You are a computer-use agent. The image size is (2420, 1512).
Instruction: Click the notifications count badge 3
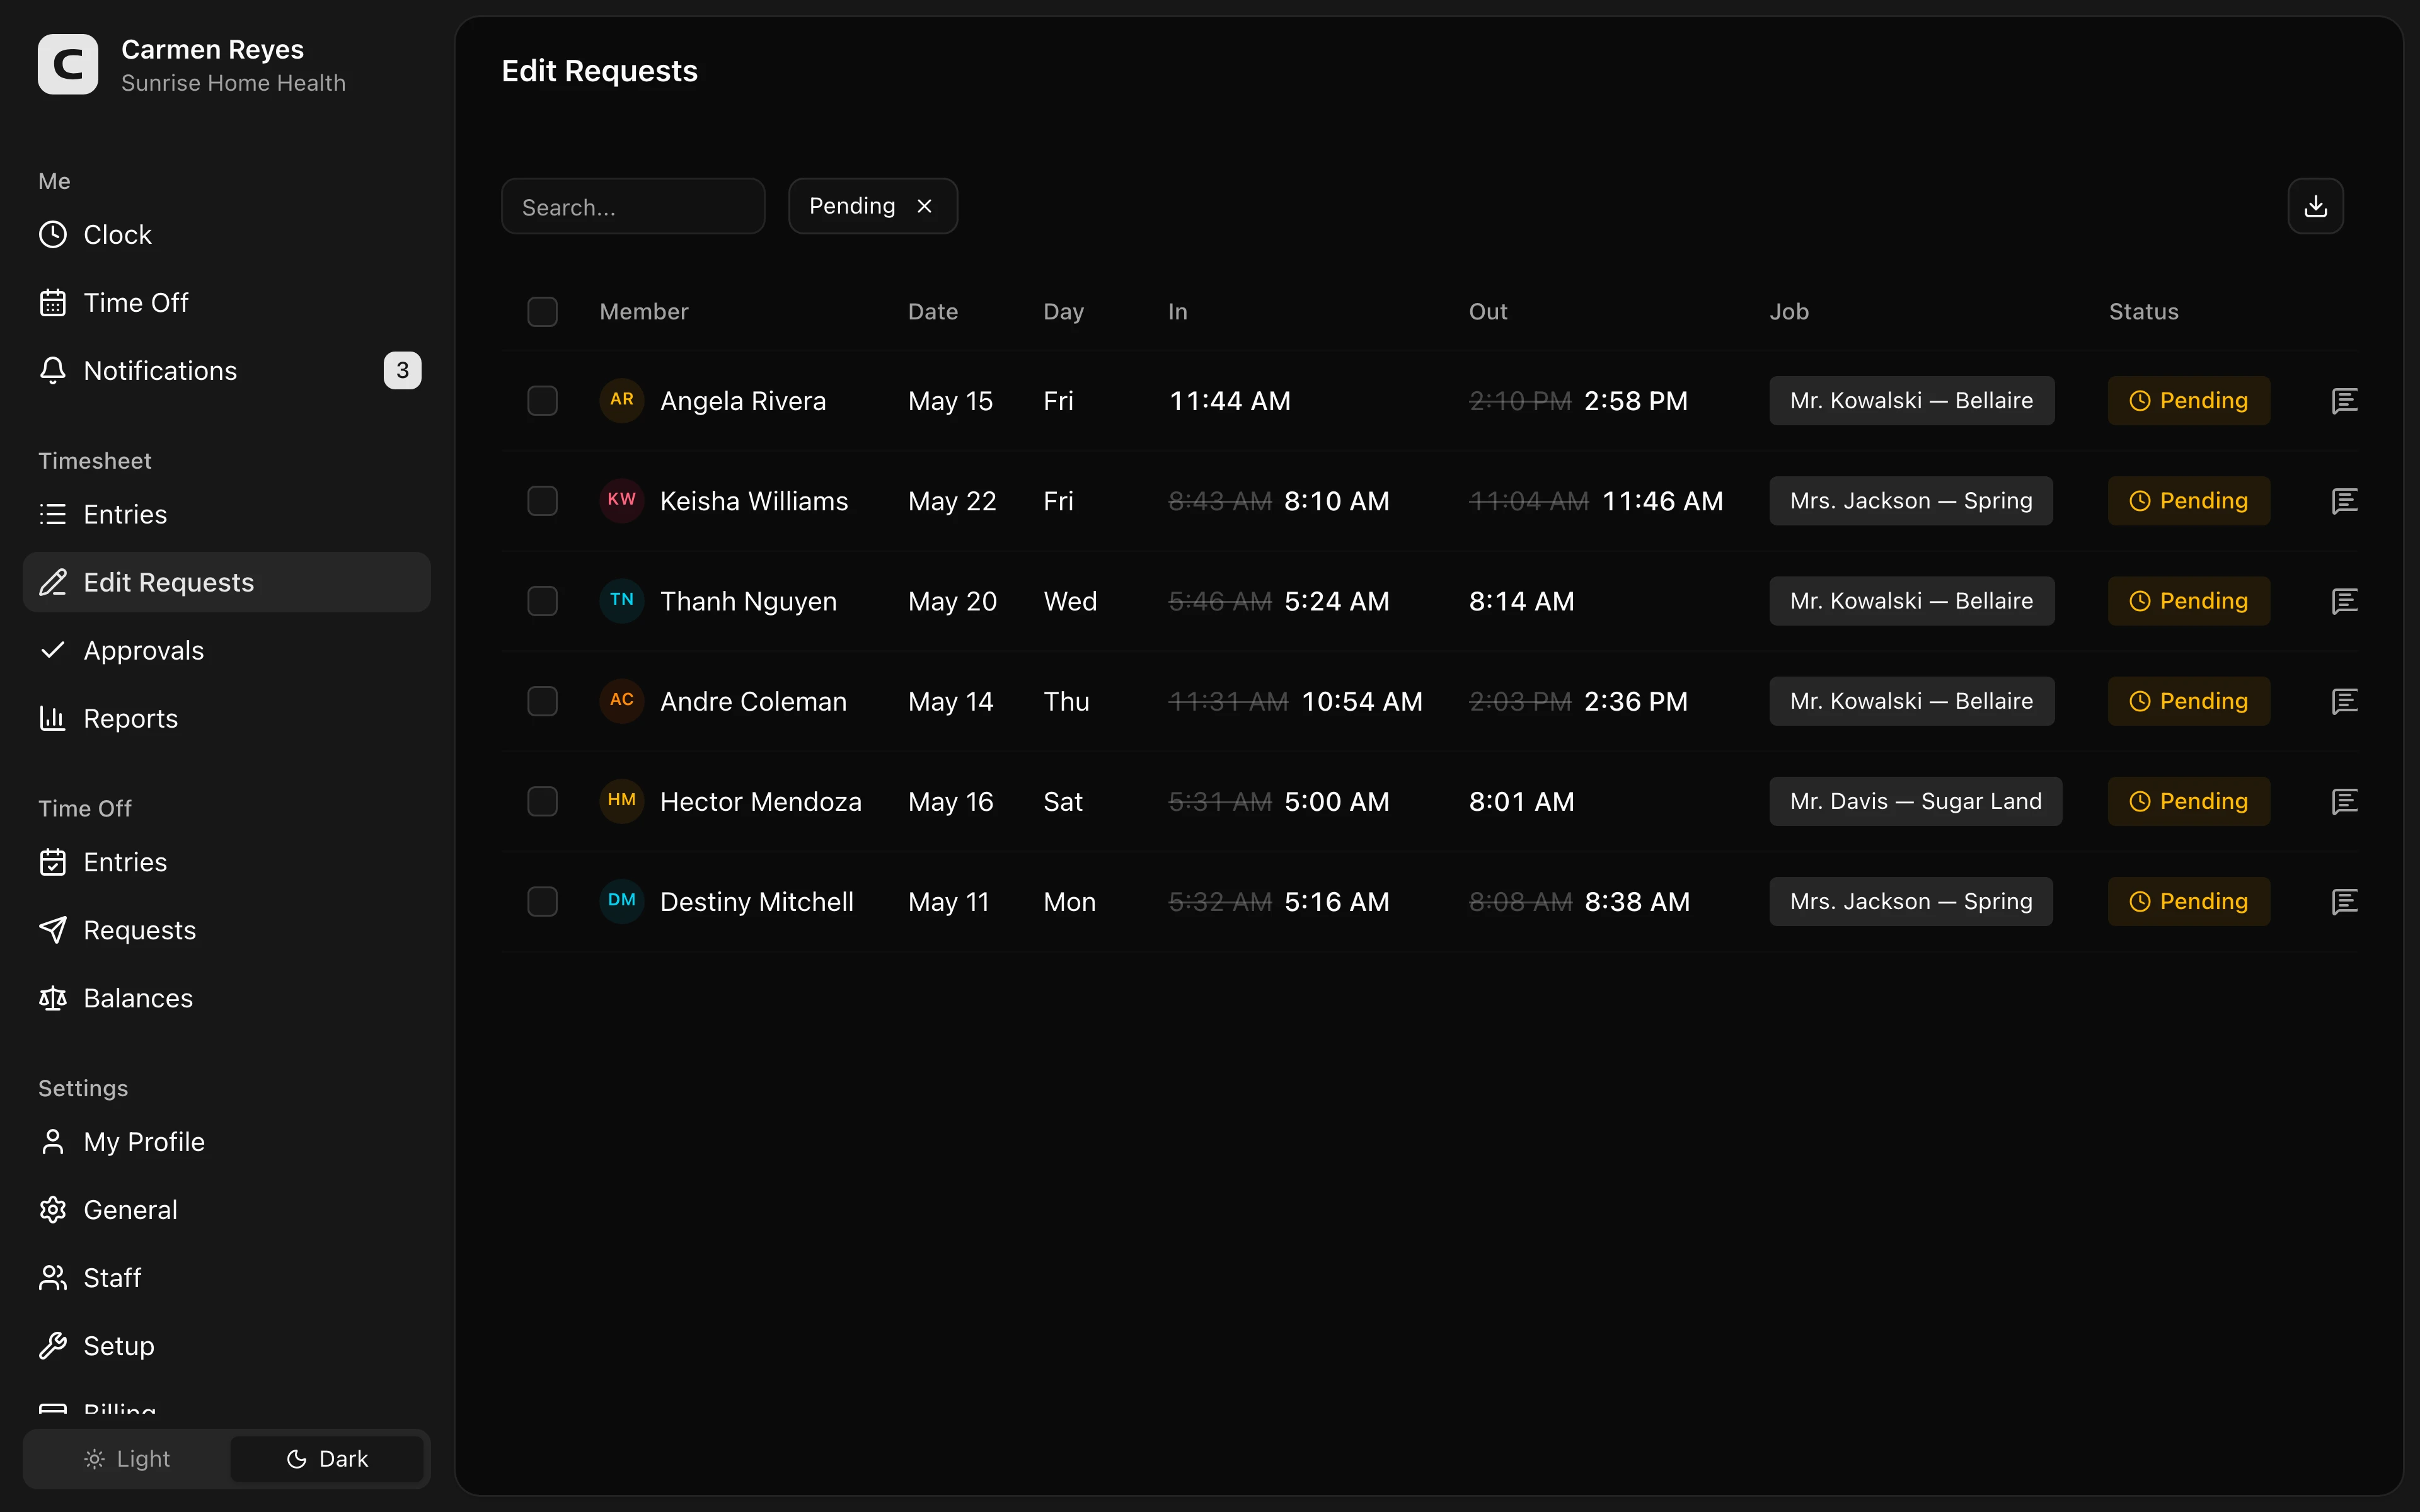click(x=402, y=371)
